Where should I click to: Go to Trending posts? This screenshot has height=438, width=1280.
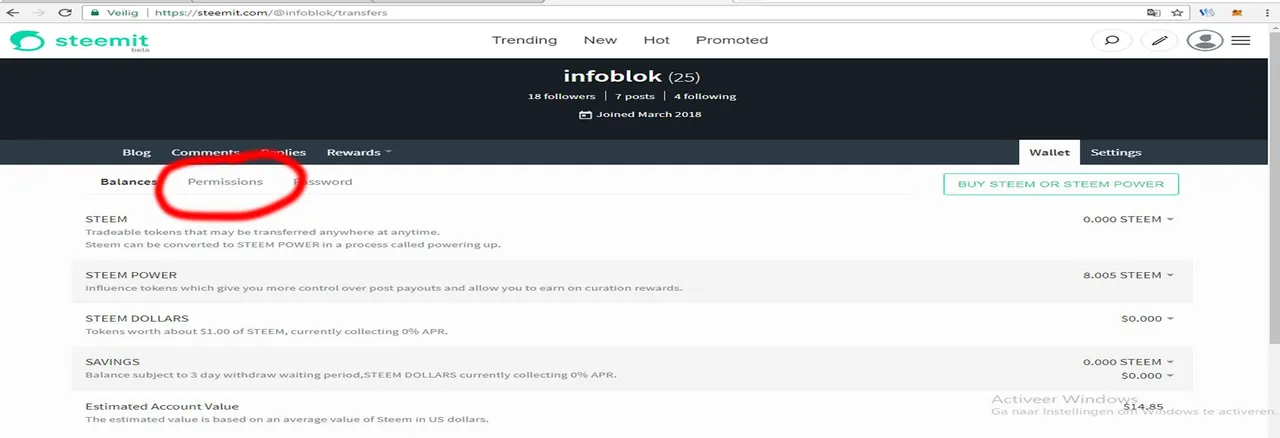(524, 40)
